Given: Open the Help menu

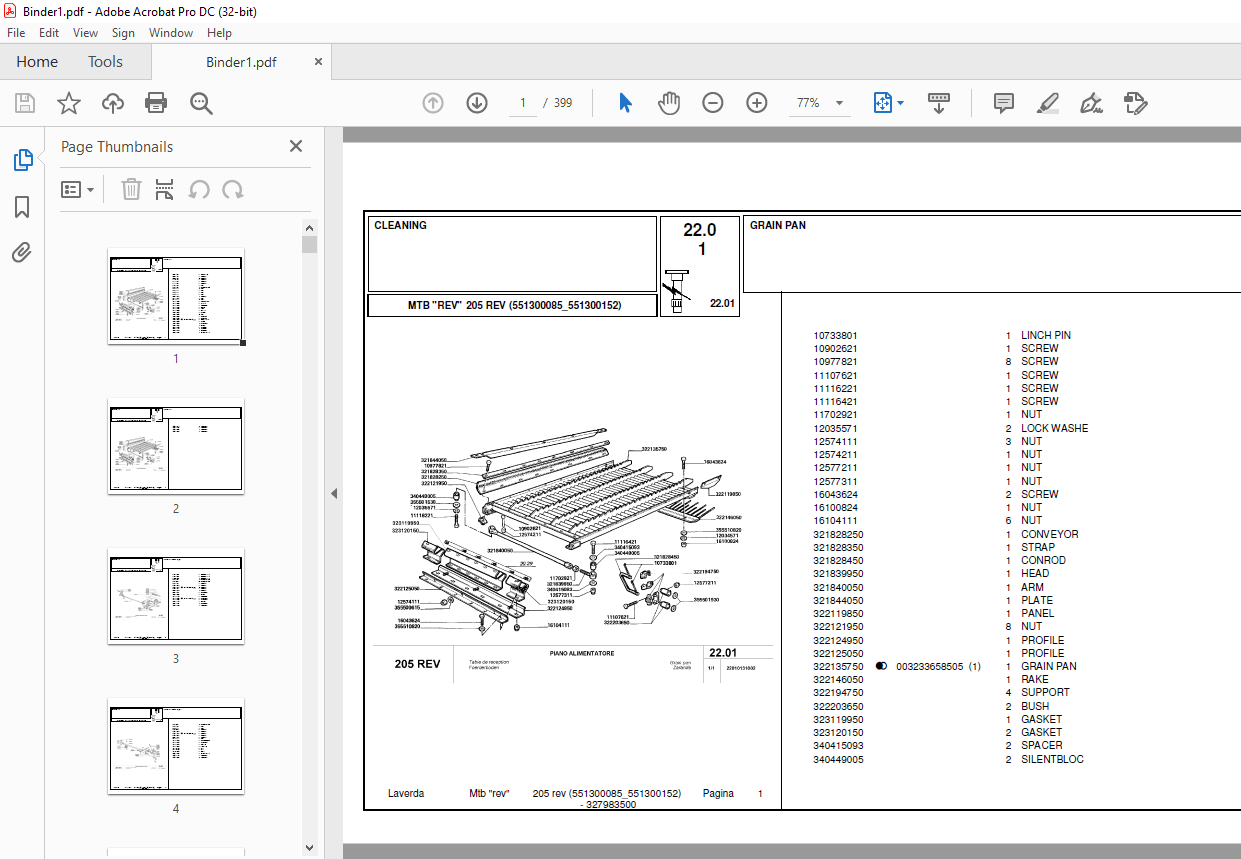Looking at the screenshot, I should (219, 33).
